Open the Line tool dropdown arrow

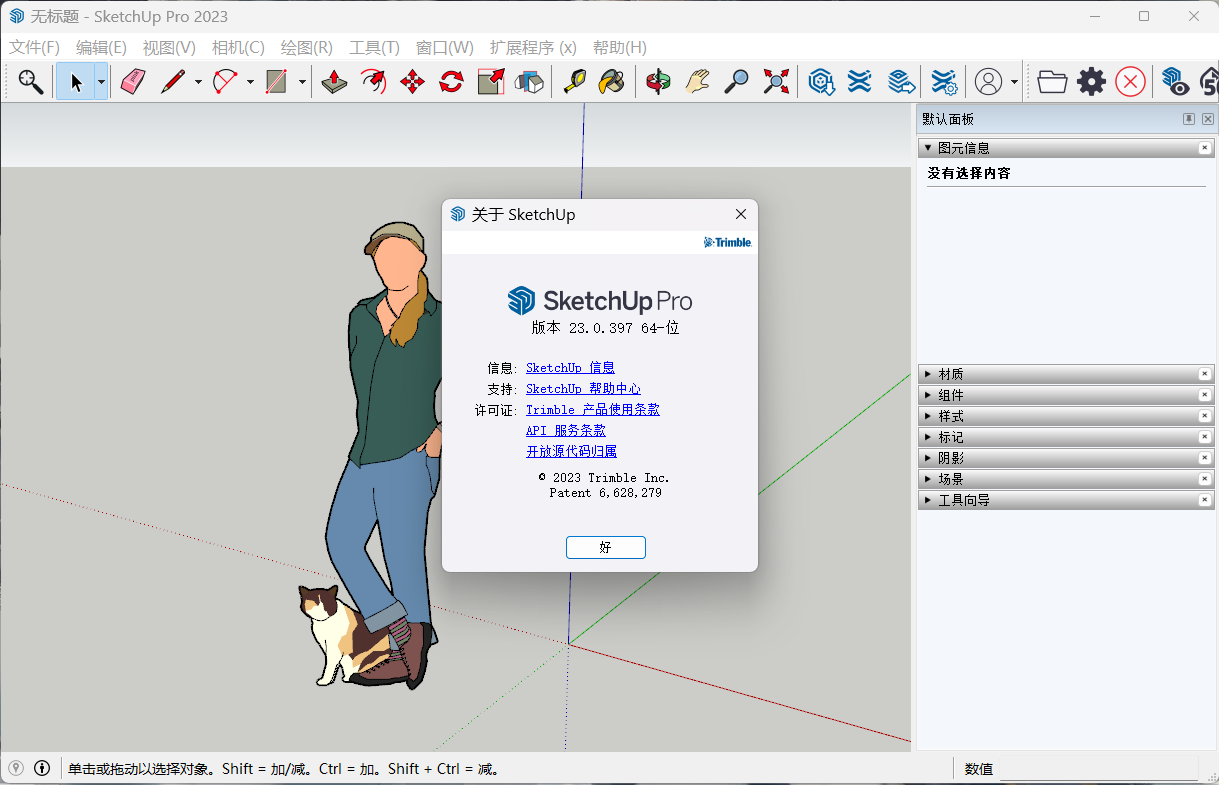pyautogui.click(x=198, y=81)
